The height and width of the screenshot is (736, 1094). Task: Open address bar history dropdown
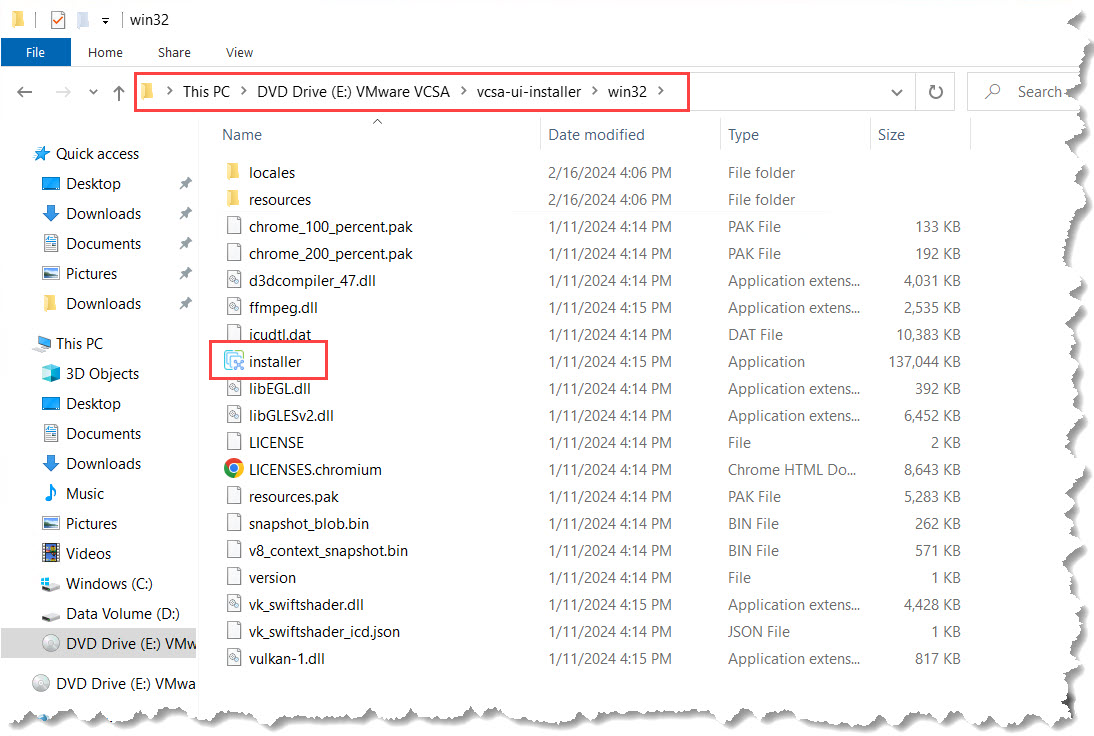point(897,92)
